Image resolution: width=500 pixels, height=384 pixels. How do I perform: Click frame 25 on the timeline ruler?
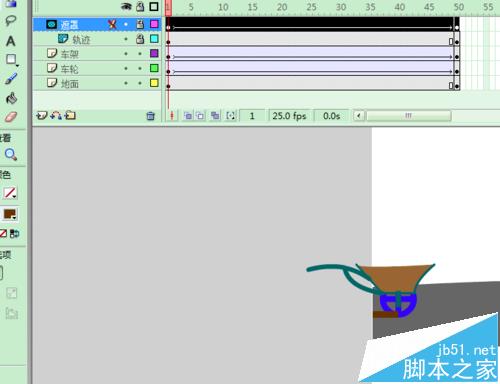click(x=311, y=7)
